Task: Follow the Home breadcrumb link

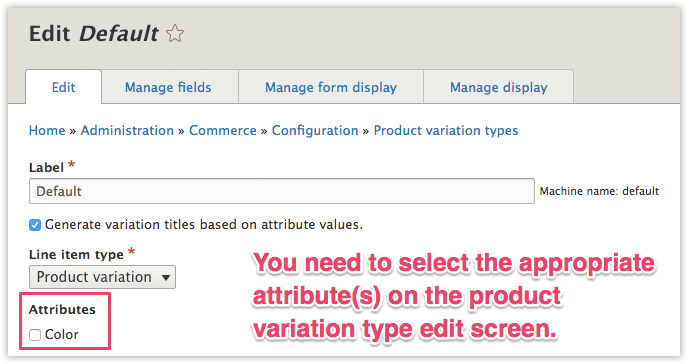Action: 47,130
